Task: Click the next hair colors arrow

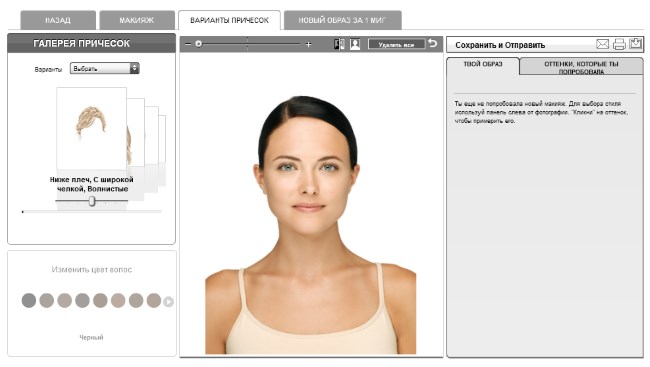Action: (x=168, y=301)
